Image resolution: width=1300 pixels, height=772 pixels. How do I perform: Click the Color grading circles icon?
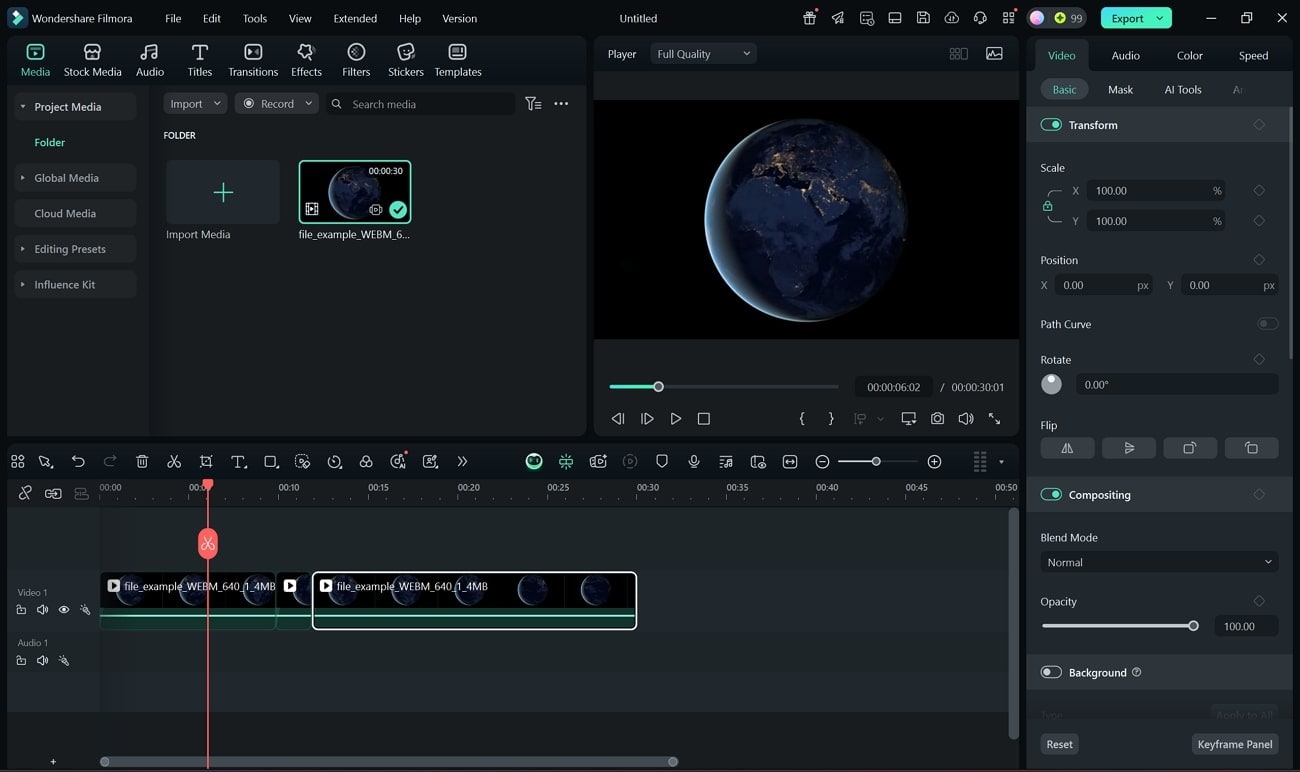click(366, 461)
